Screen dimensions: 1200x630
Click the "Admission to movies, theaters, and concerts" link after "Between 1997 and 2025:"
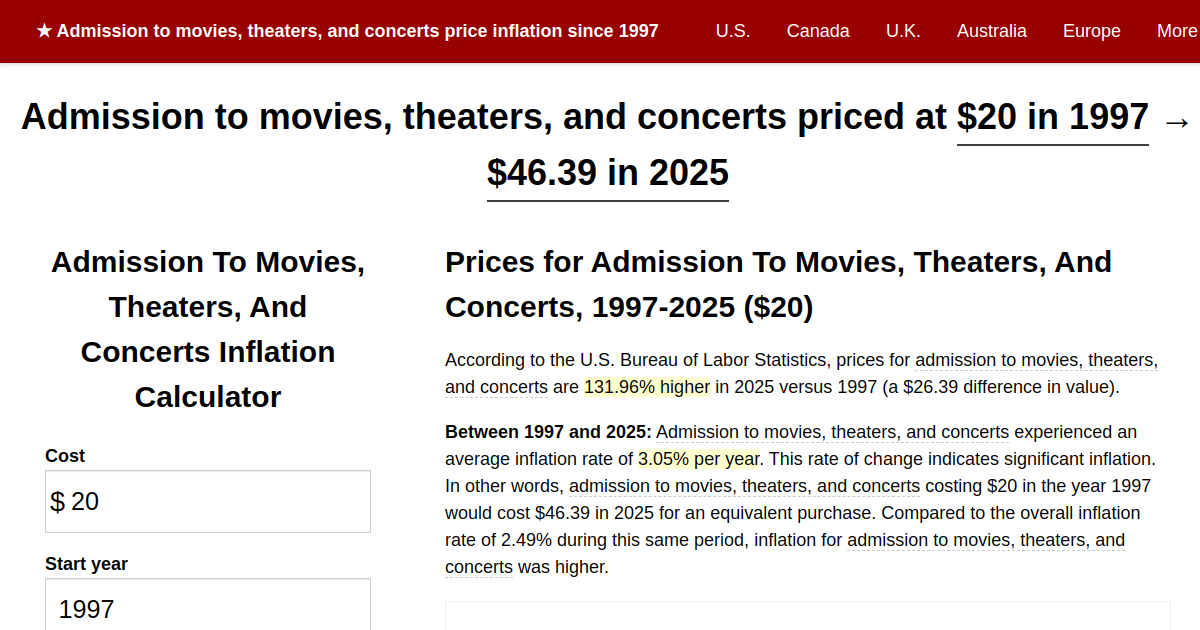pos(833,432)
